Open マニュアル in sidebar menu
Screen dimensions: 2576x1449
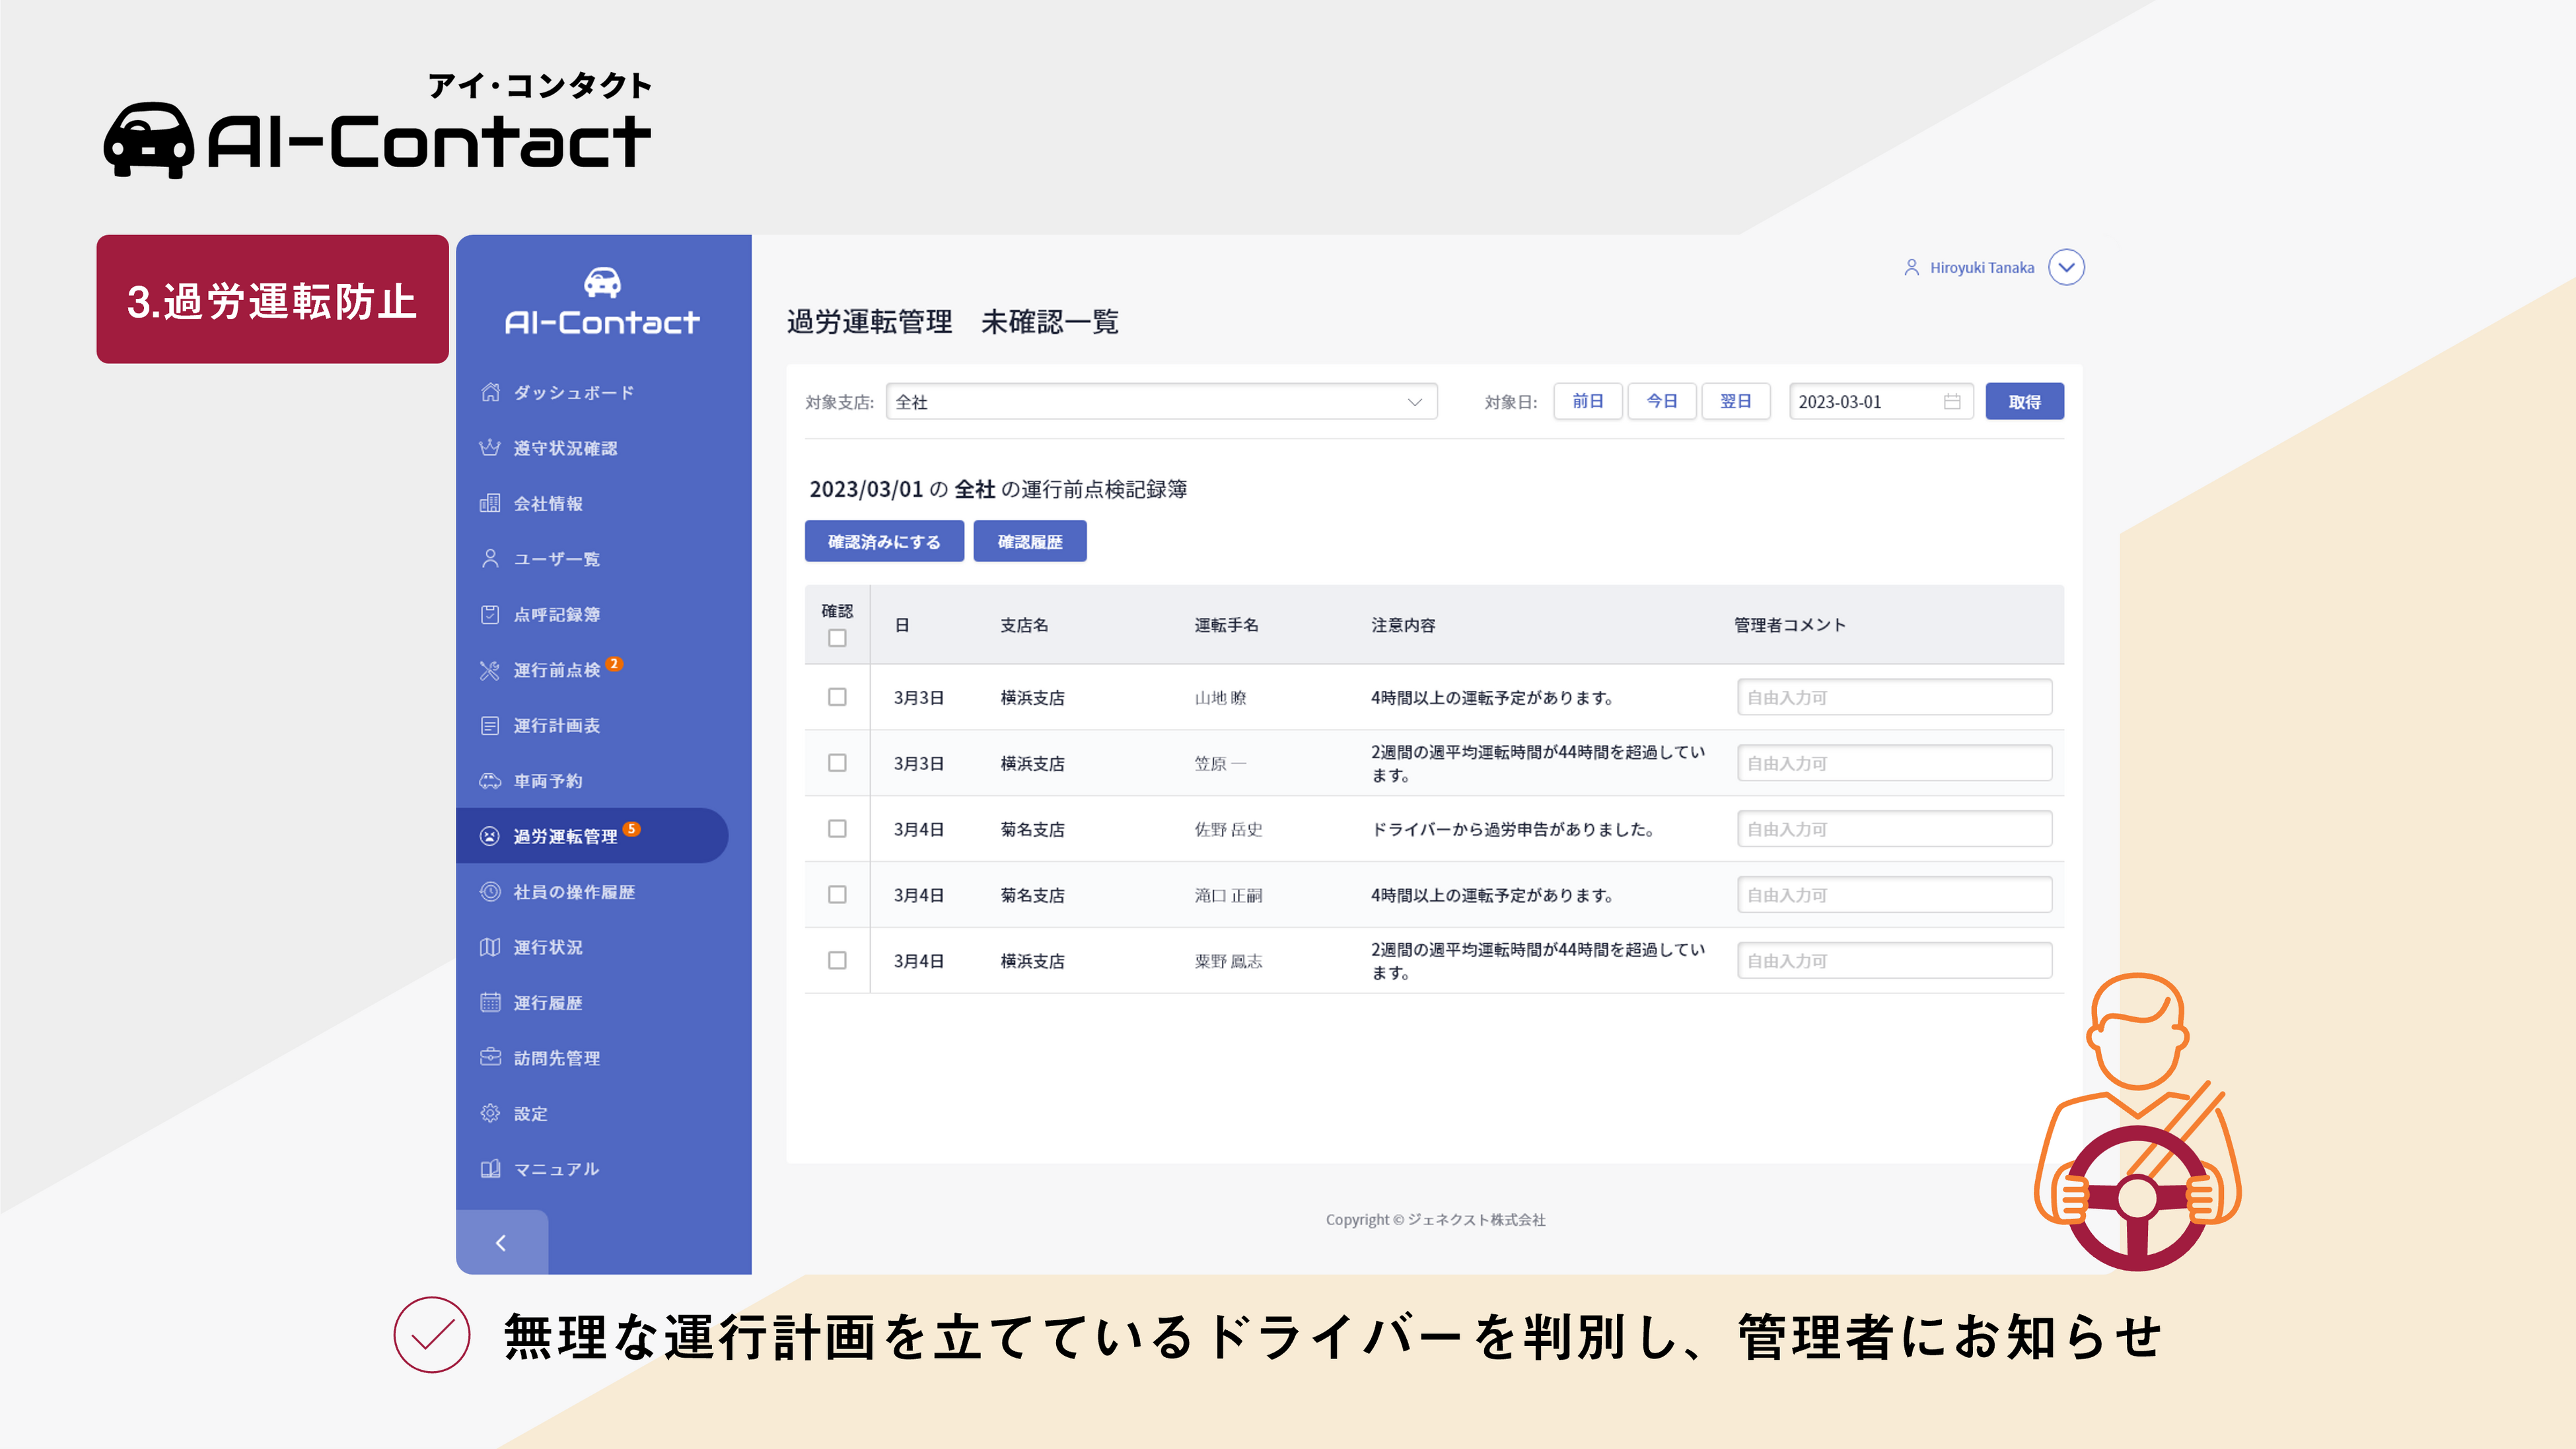[556, 1168]
